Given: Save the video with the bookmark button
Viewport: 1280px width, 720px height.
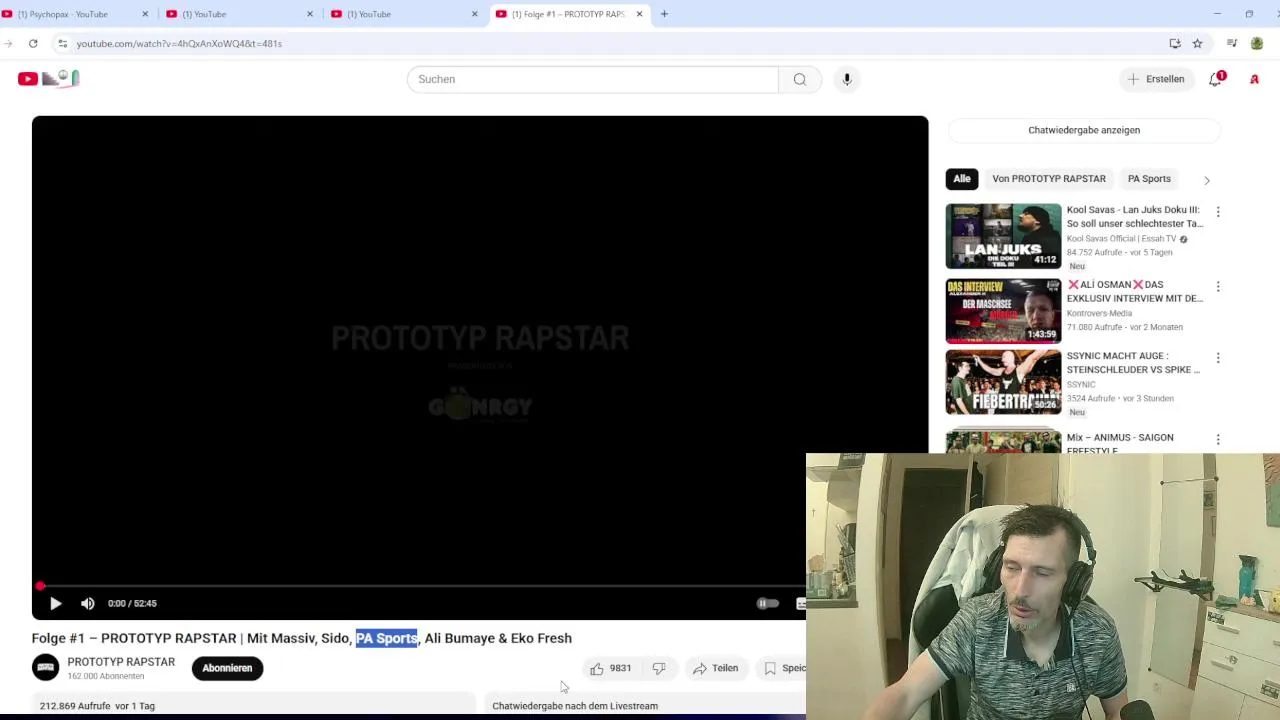Looking at the screenshot, I should [783, 668].
